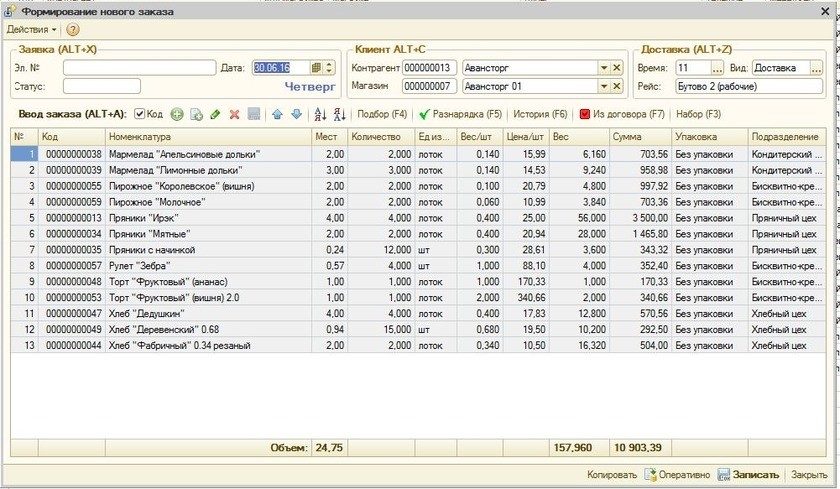Open Вид Доставка selection ellipsis button

coord(816,68)
